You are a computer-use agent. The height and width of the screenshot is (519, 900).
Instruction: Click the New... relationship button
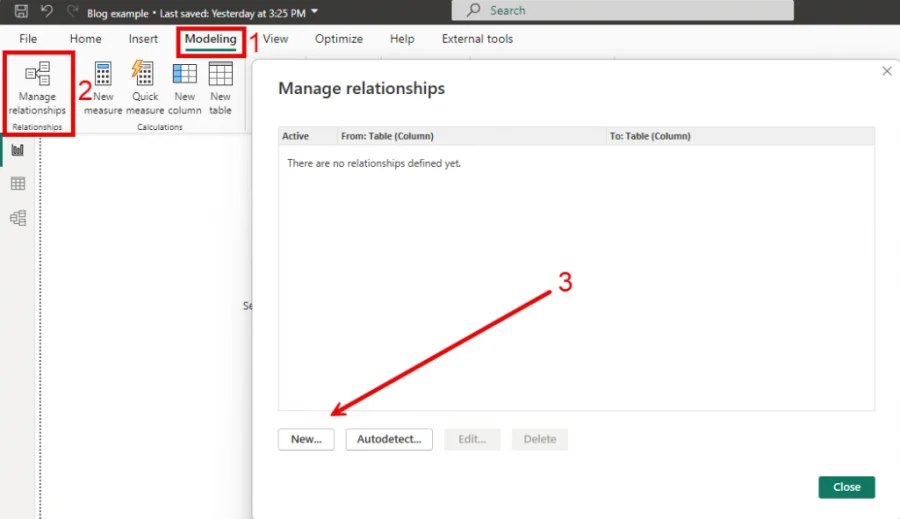(306, 439)
